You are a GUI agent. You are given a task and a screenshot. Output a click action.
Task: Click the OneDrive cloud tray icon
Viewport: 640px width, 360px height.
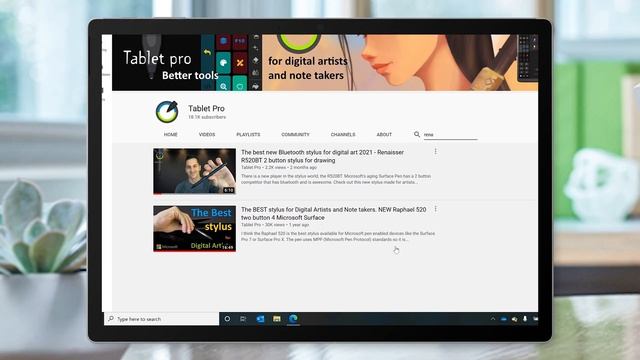(x=504, y=319)
